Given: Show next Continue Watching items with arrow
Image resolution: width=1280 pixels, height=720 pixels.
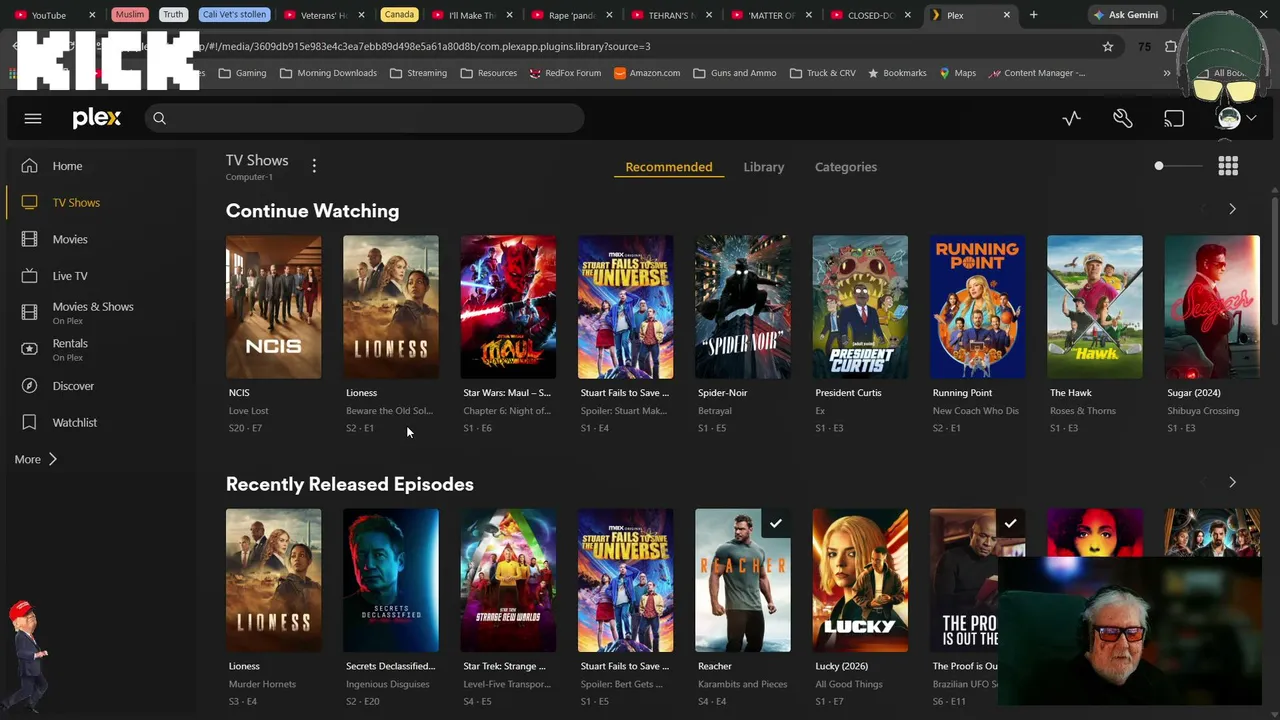Looking at the screenshot, I should (1232, 209).
